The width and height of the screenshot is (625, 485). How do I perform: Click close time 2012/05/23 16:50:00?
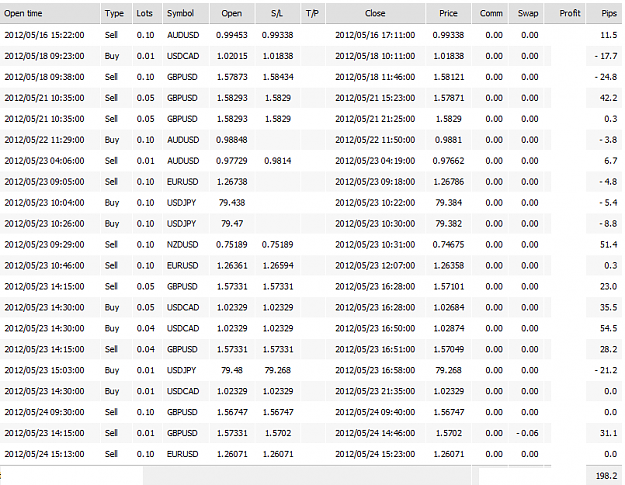375,328
